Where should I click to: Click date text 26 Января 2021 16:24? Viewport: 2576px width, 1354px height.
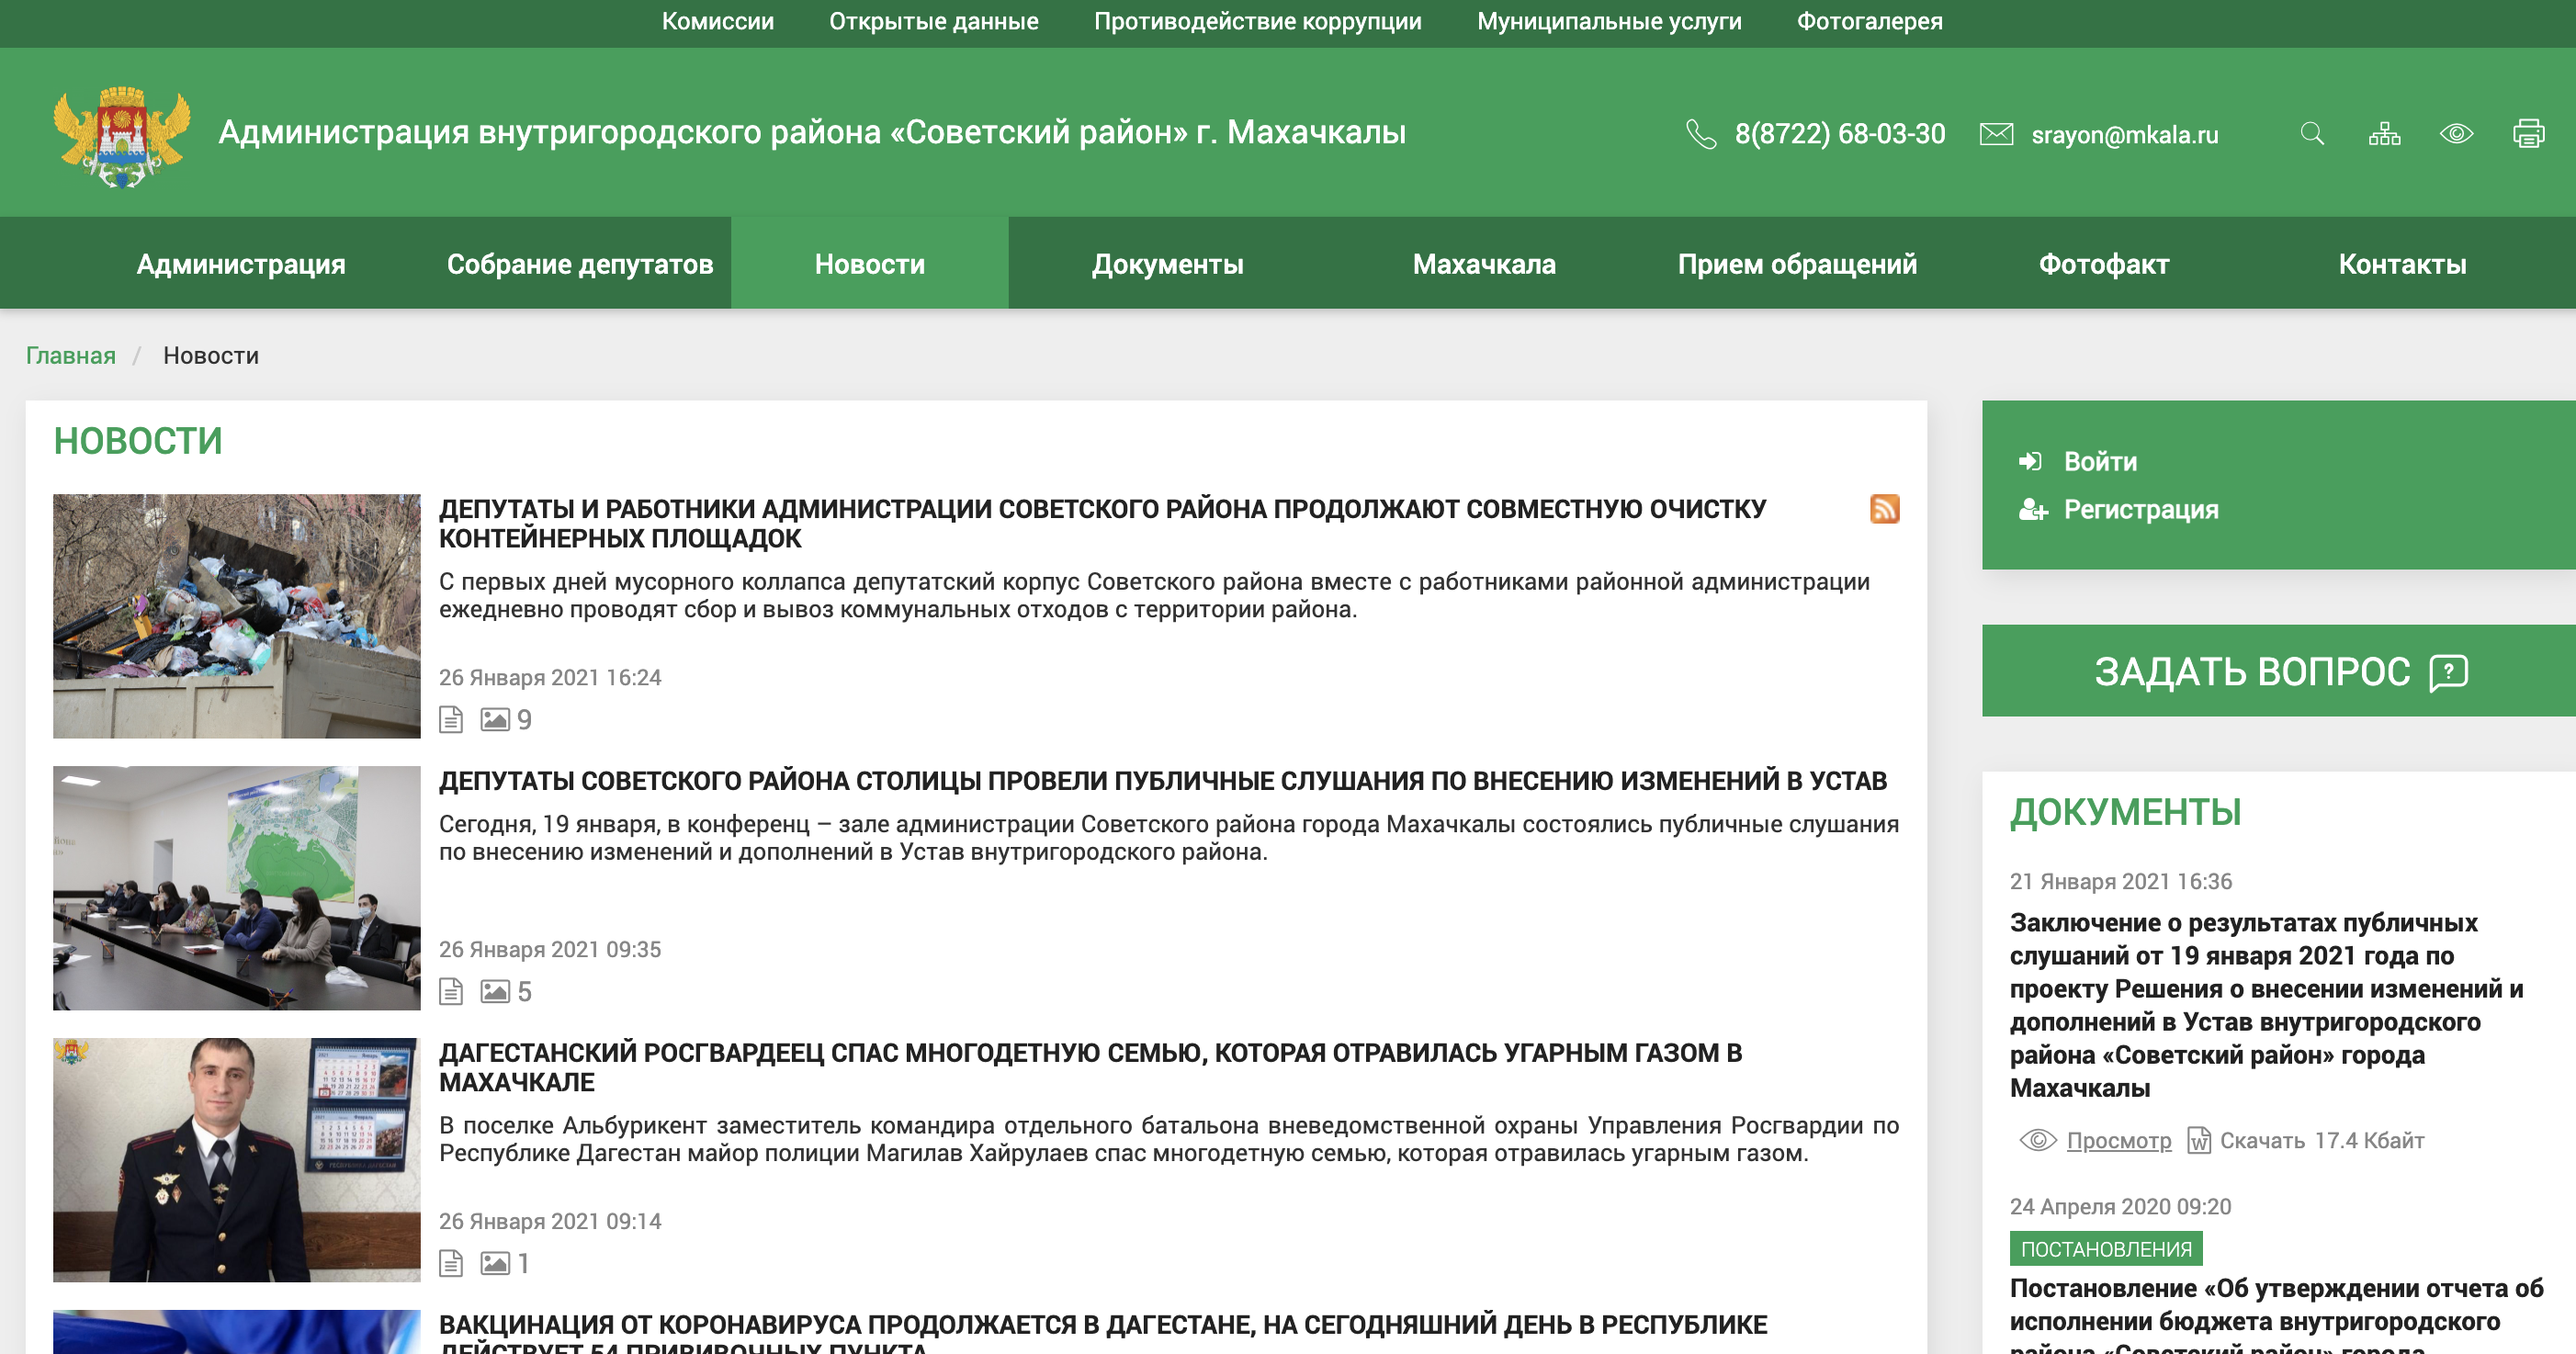tap(550, 677)
